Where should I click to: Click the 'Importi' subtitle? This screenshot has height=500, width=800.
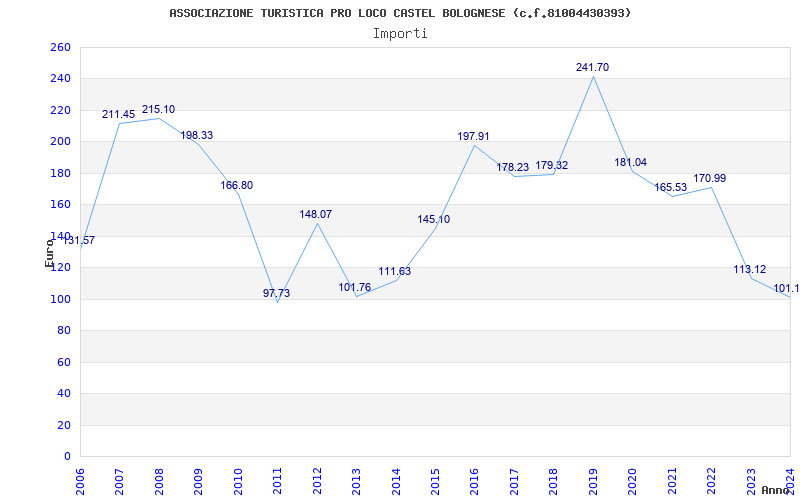tap(400, 34)
